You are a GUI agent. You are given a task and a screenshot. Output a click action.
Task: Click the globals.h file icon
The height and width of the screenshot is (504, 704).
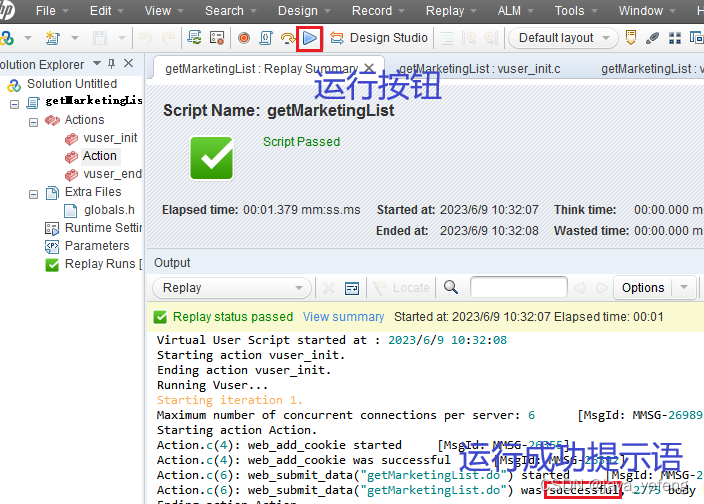(71, 210)
